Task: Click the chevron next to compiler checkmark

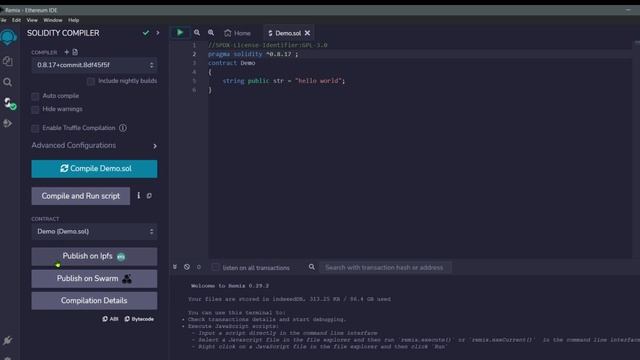Action: coord(158,33)
